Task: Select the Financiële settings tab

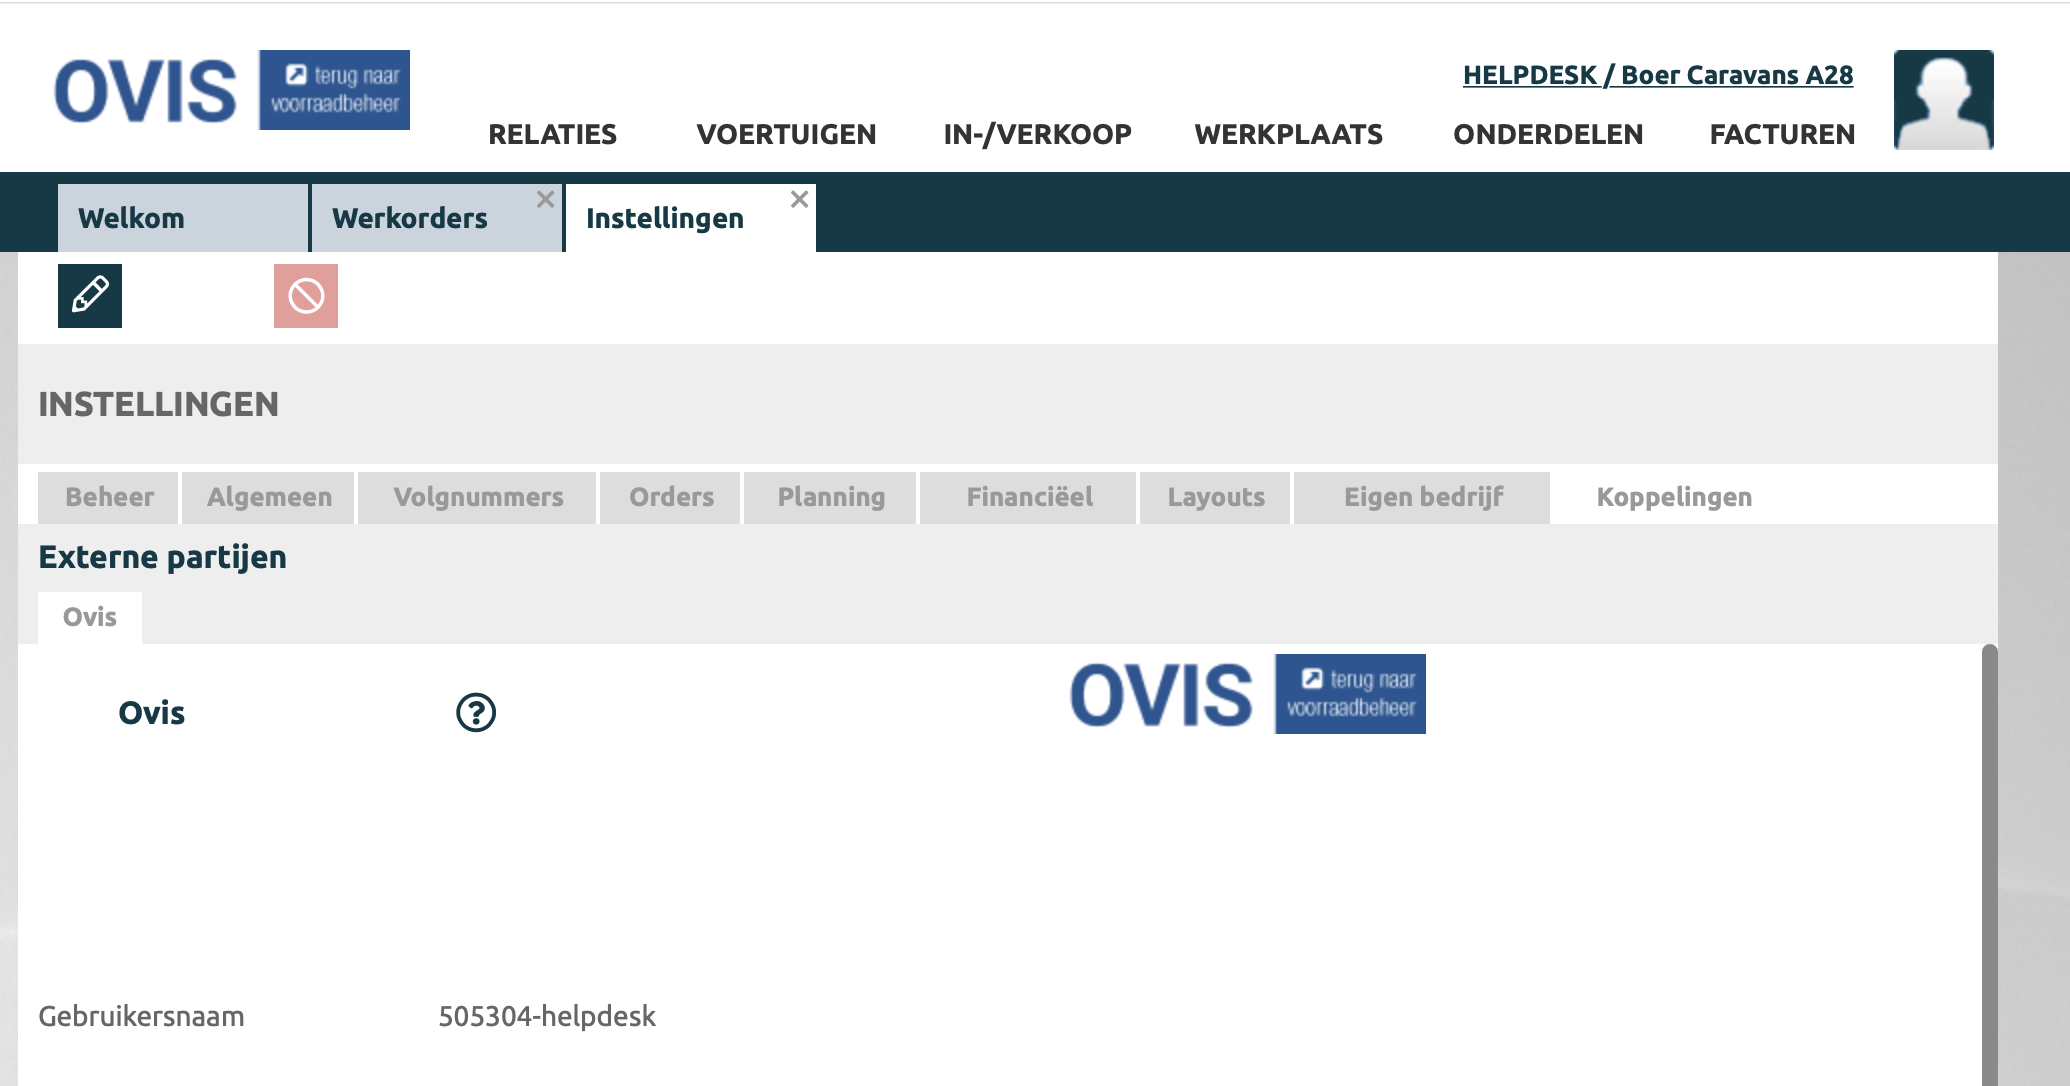Action: (1029, 497)
